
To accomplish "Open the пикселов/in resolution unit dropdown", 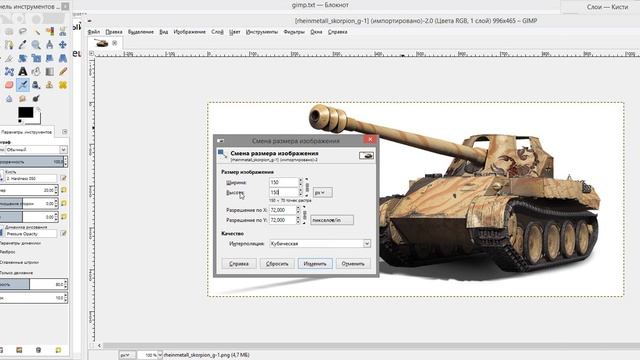I will (332, 220).
